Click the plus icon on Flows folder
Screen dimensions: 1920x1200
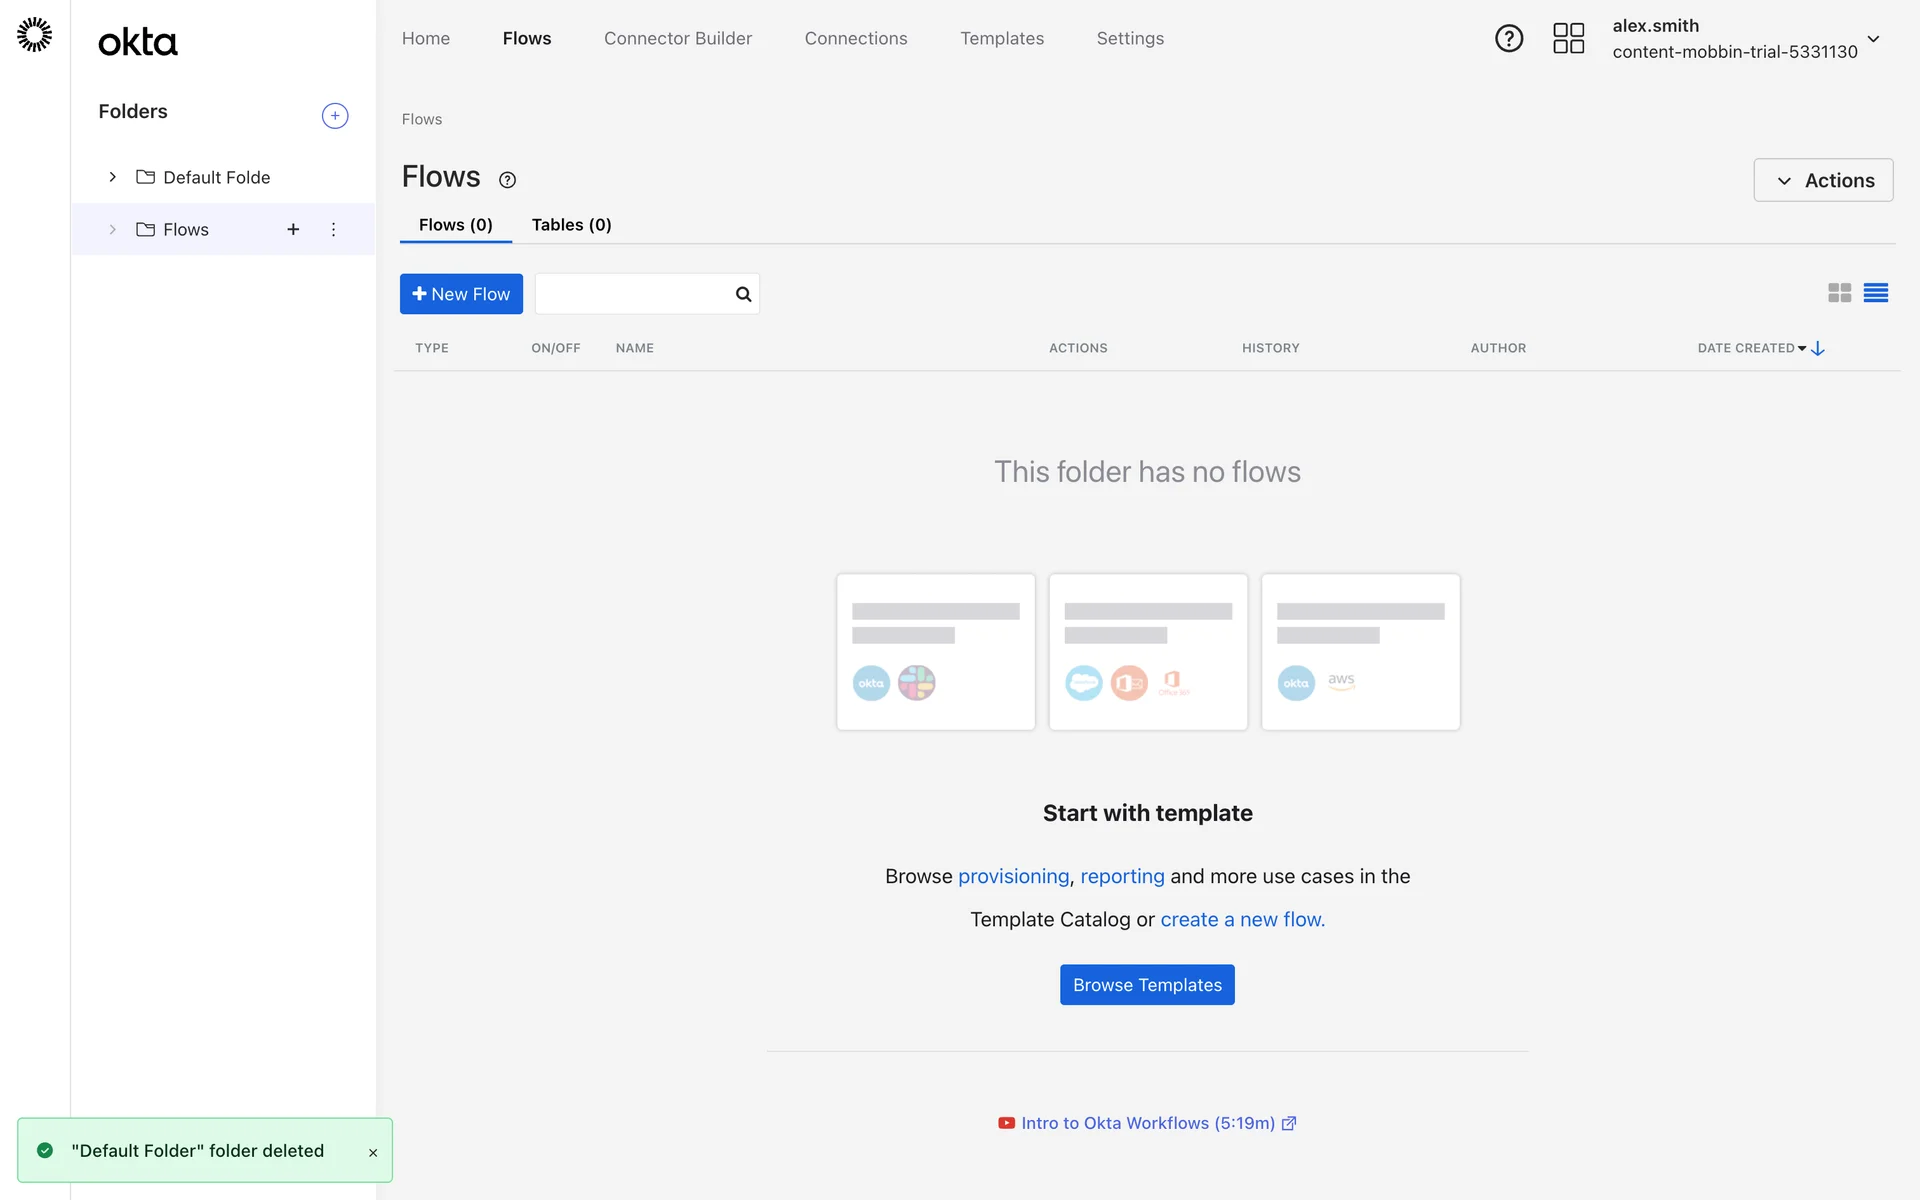pyautogui.click(x=293, y=230)
